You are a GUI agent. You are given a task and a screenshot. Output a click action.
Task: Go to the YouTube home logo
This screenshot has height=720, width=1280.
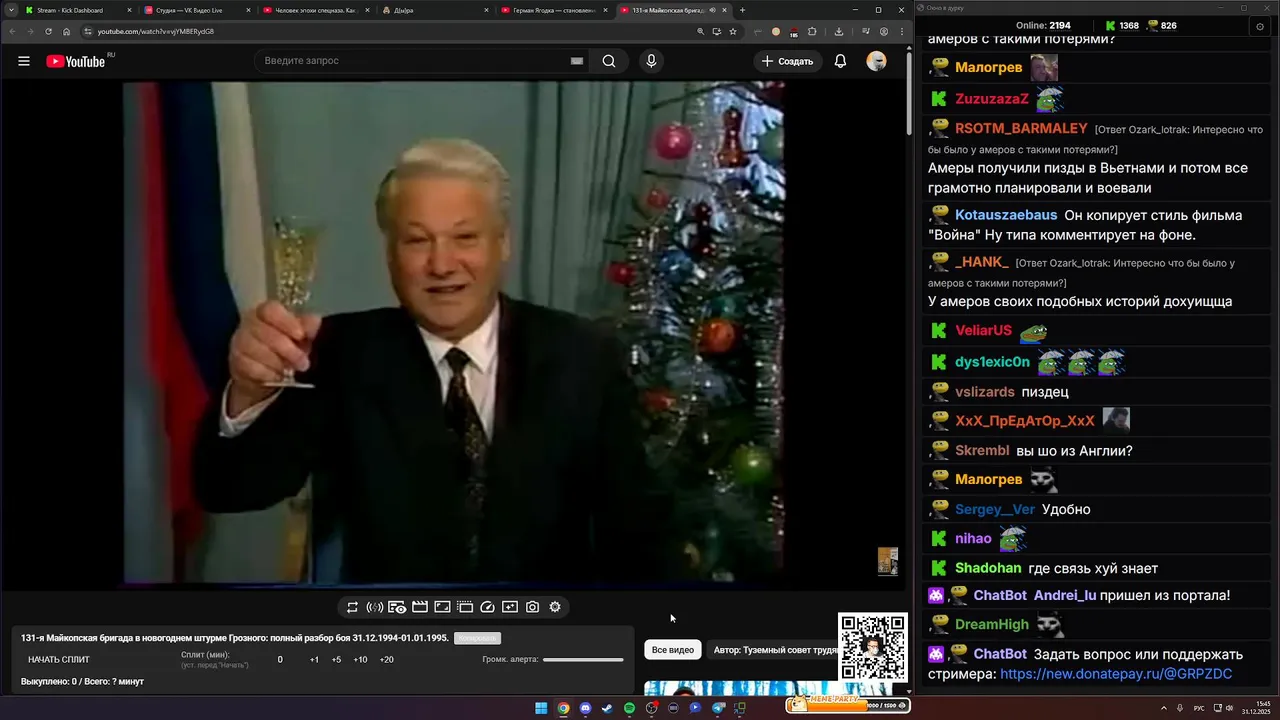click(x=76, y=61)
